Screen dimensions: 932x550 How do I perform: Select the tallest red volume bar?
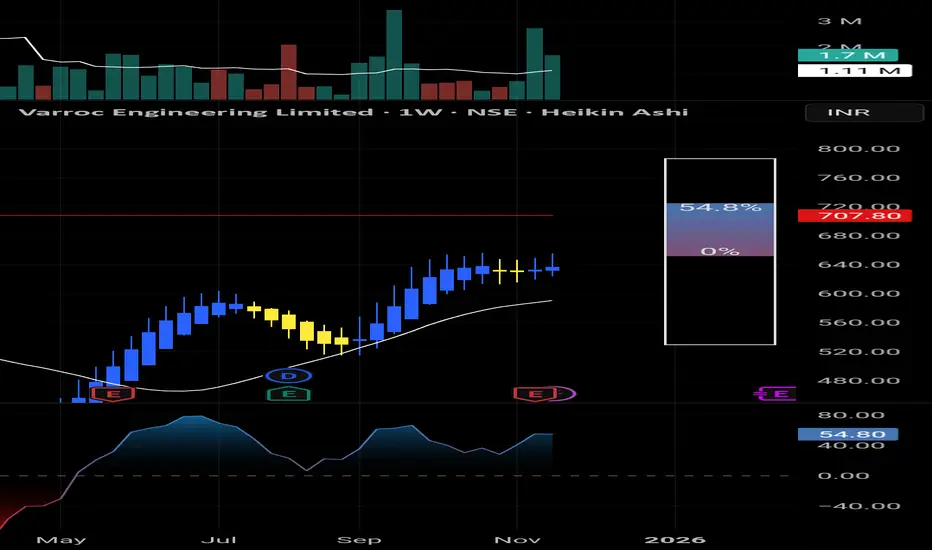click(x=289, y=72)
